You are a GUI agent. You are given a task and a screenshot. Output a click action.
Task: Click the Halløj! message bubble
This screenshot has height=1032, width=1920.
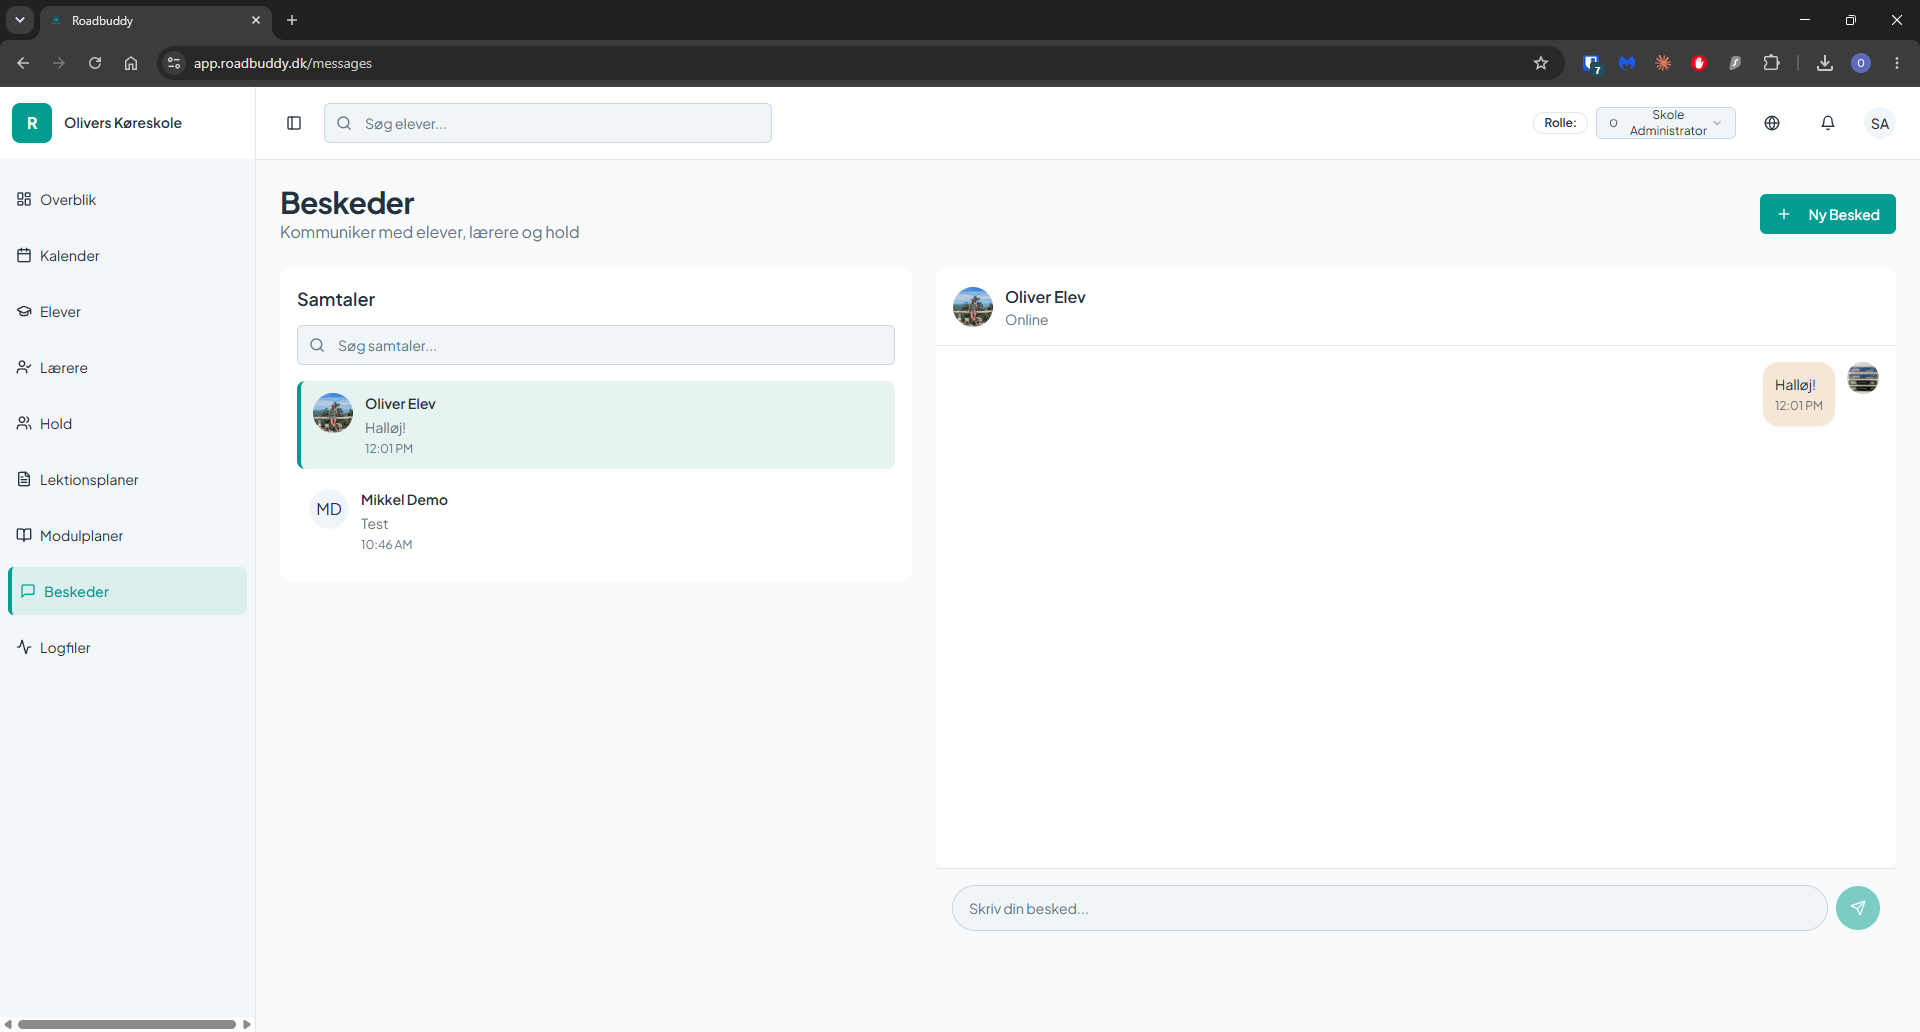tap(1799, 394)
